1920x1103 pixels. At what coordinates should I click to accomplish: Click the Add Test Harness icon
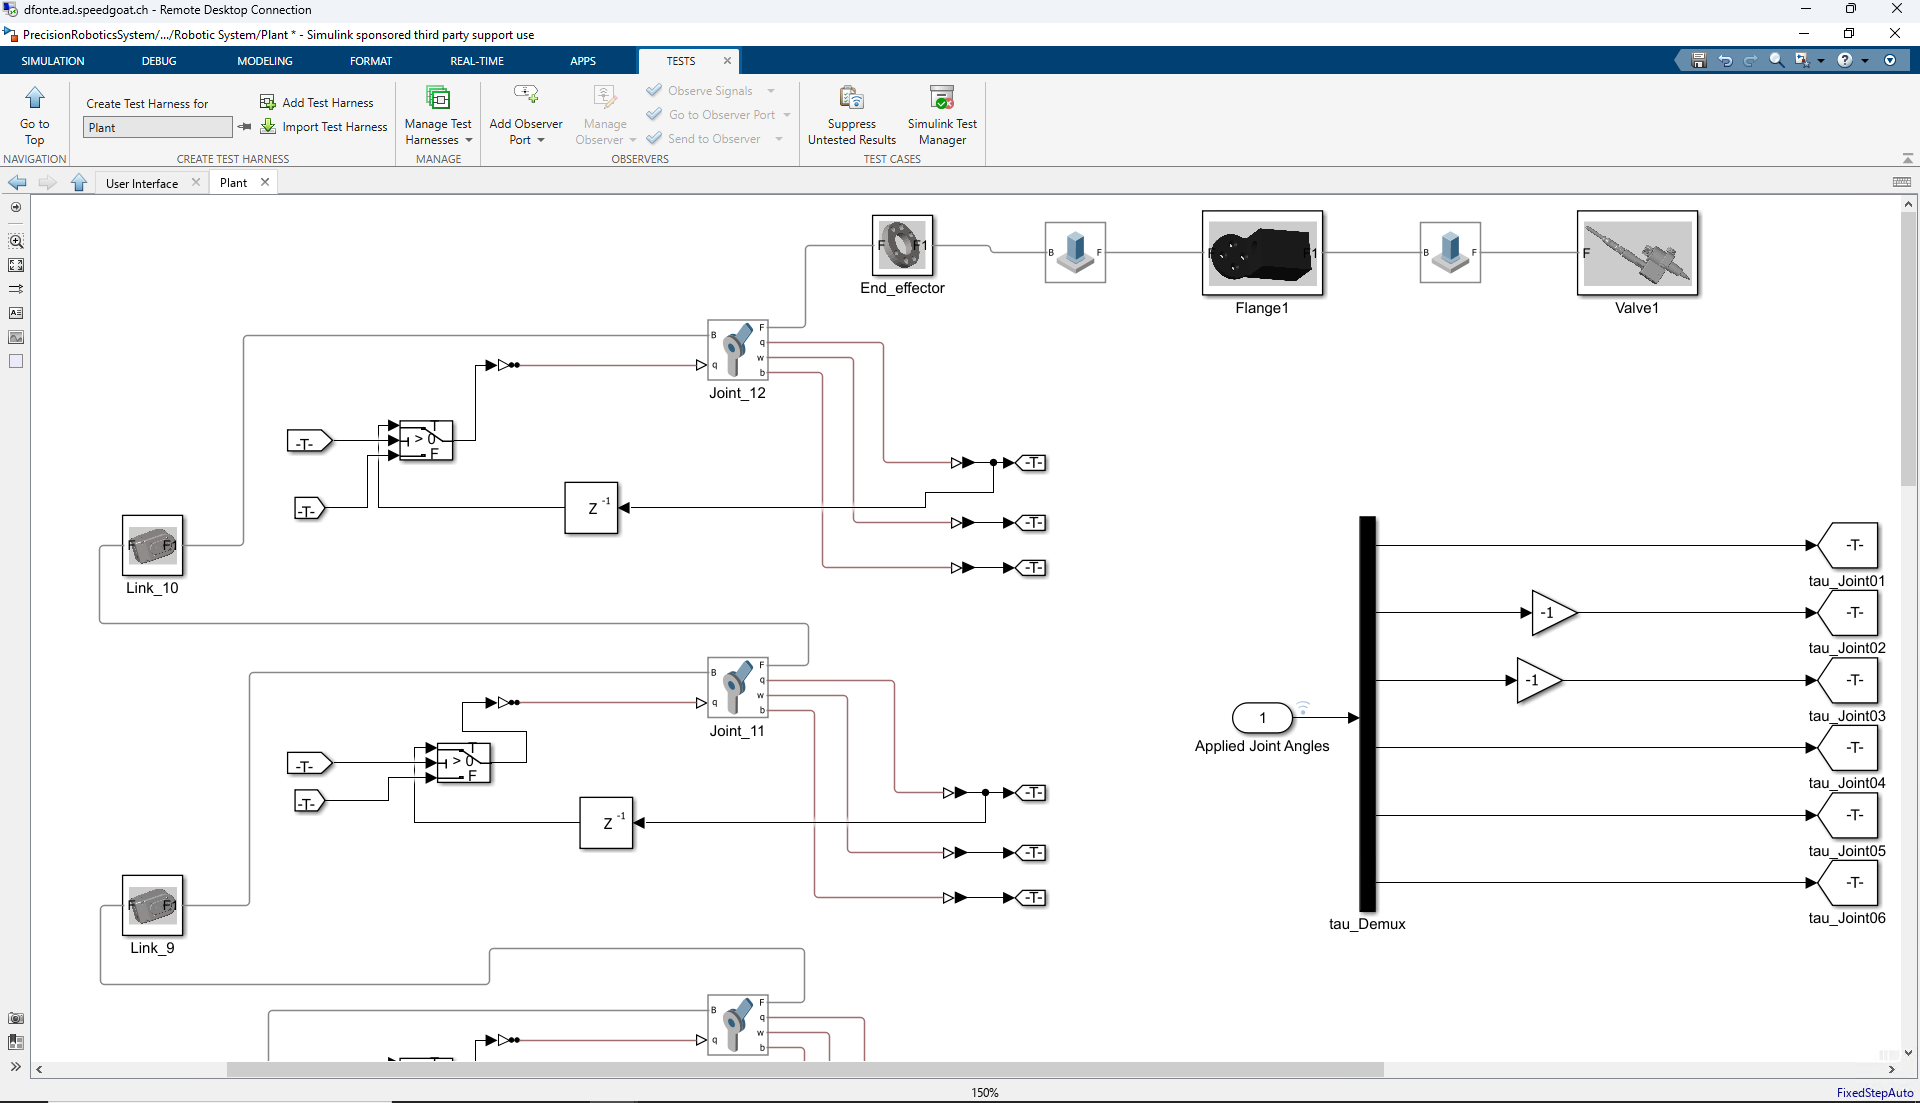point(267,102)
